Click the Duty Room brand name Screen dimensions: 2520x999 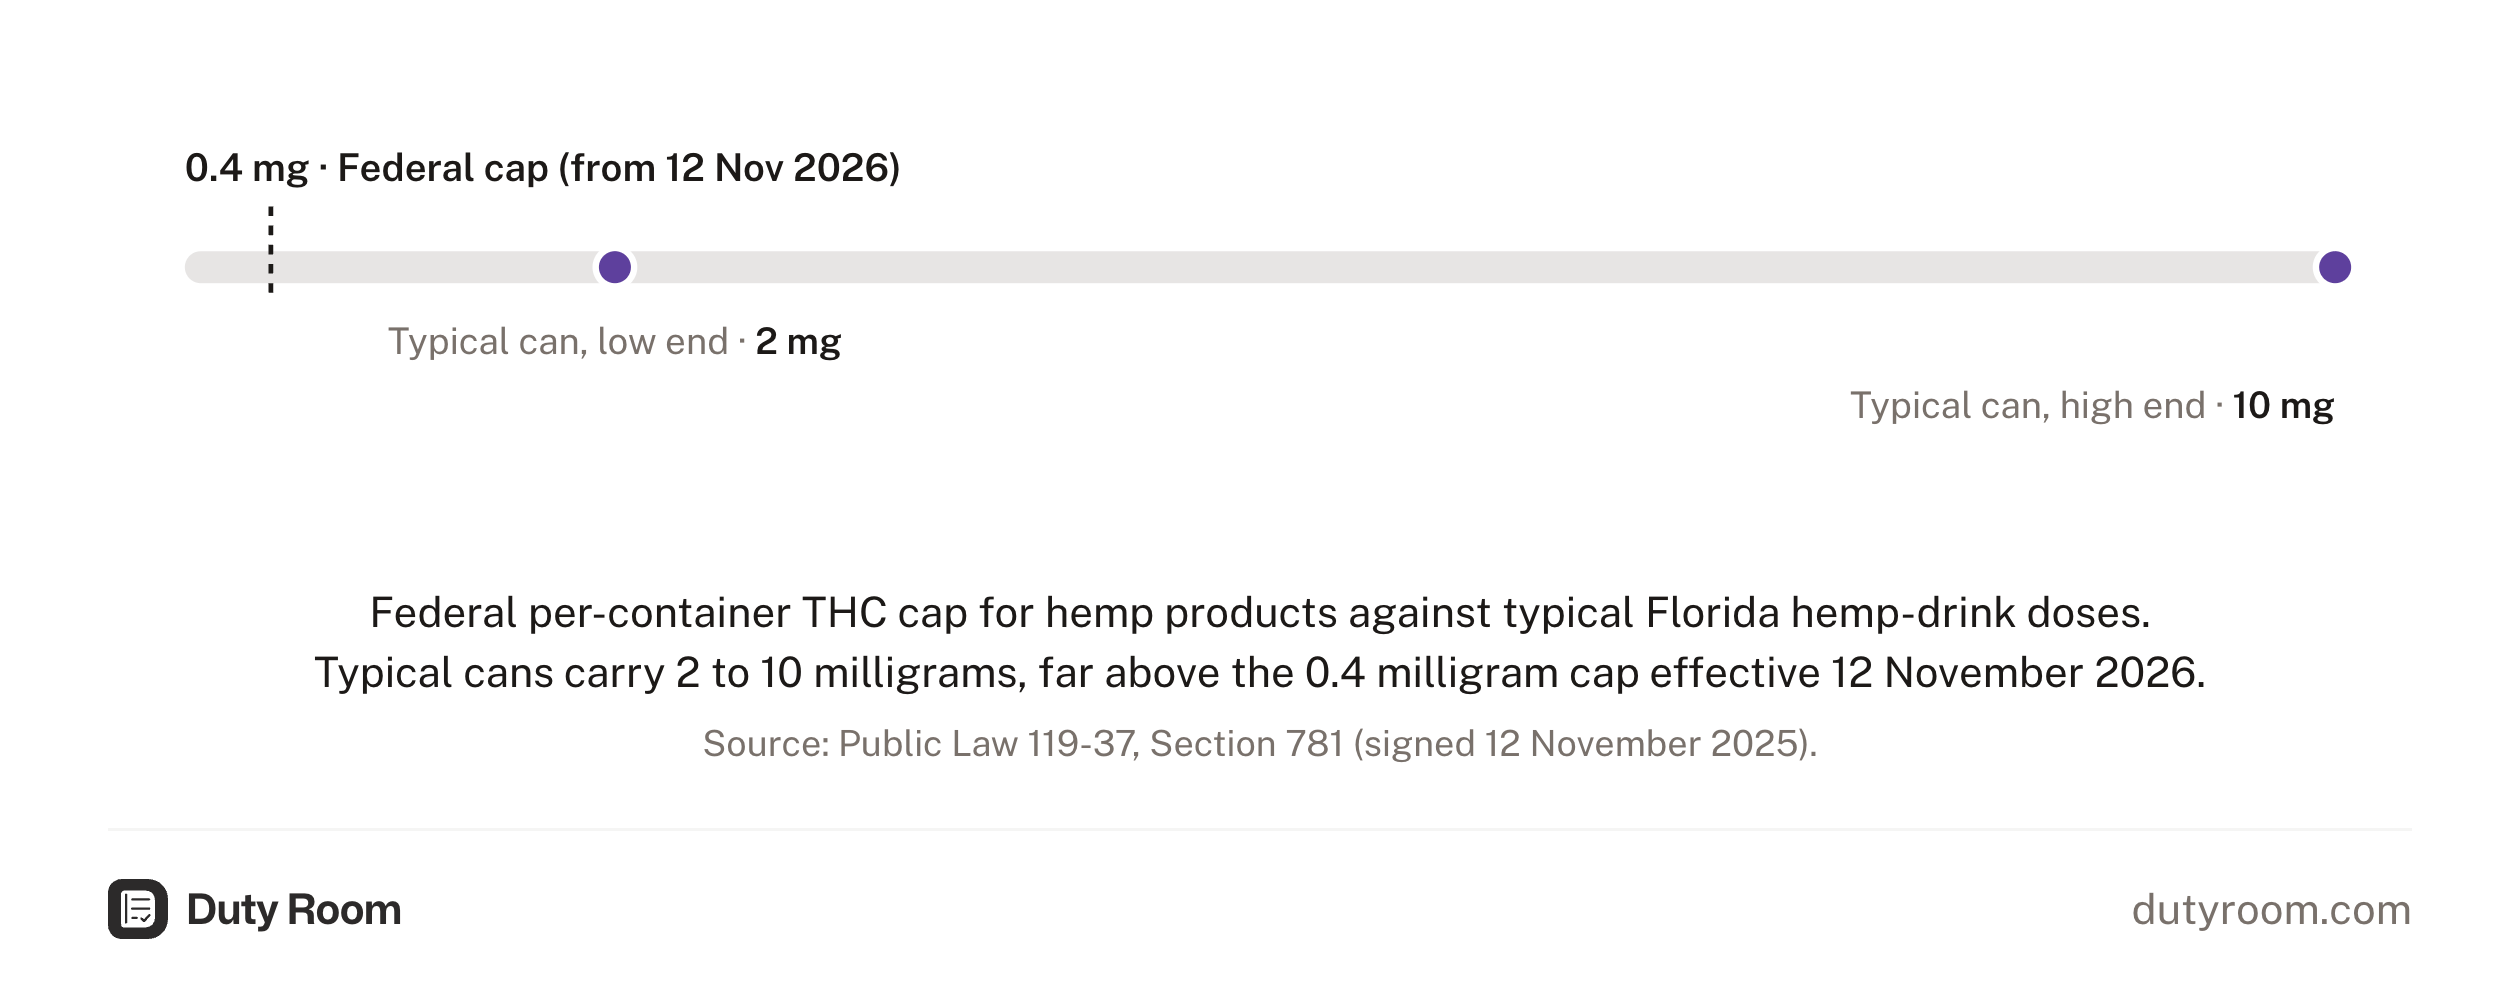(x=294, y=910)
